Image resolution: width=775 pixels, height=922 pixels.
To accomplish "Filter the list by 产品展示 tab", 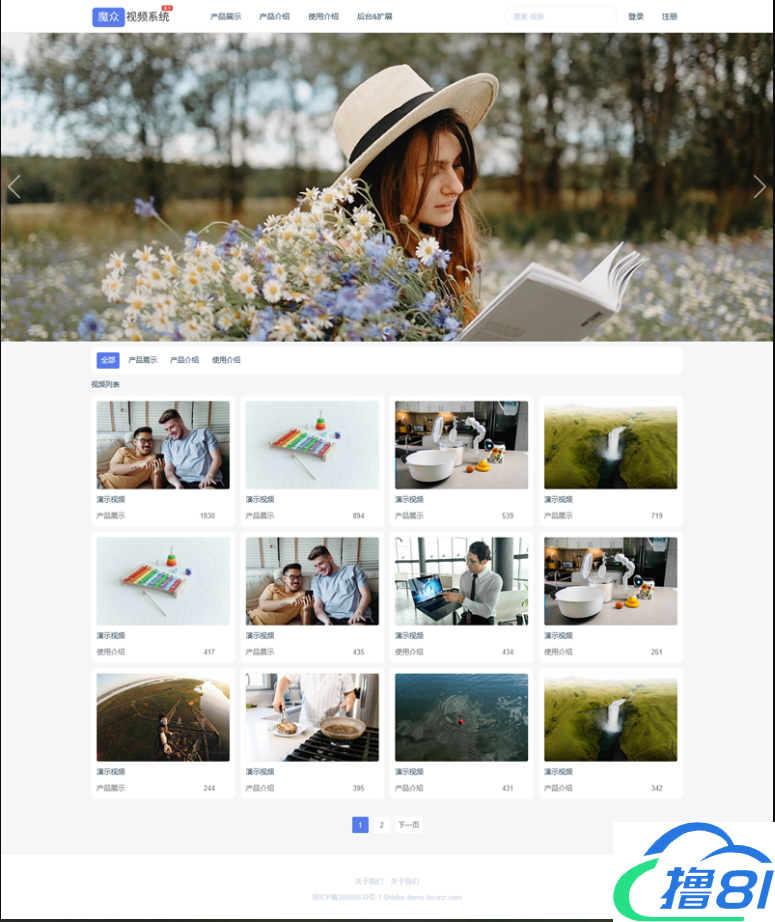I will pyautogui.click(x=143, y=360).
